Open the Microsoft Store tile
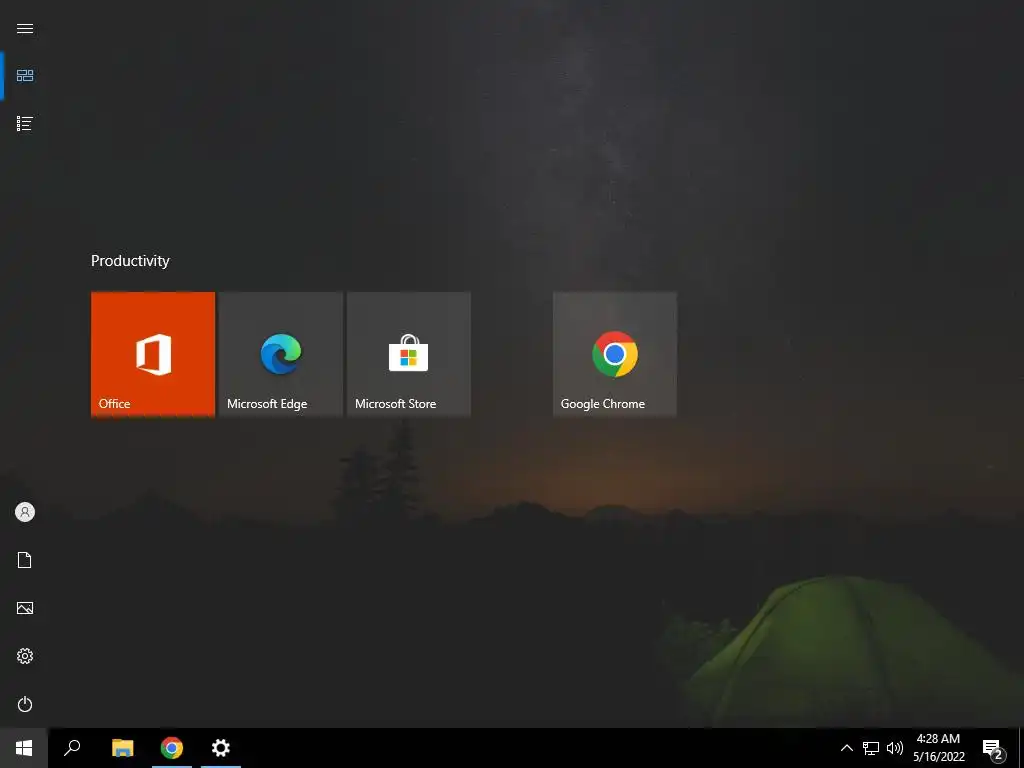This screenshot has height=768, width=1024. click(x=409, y=354)
